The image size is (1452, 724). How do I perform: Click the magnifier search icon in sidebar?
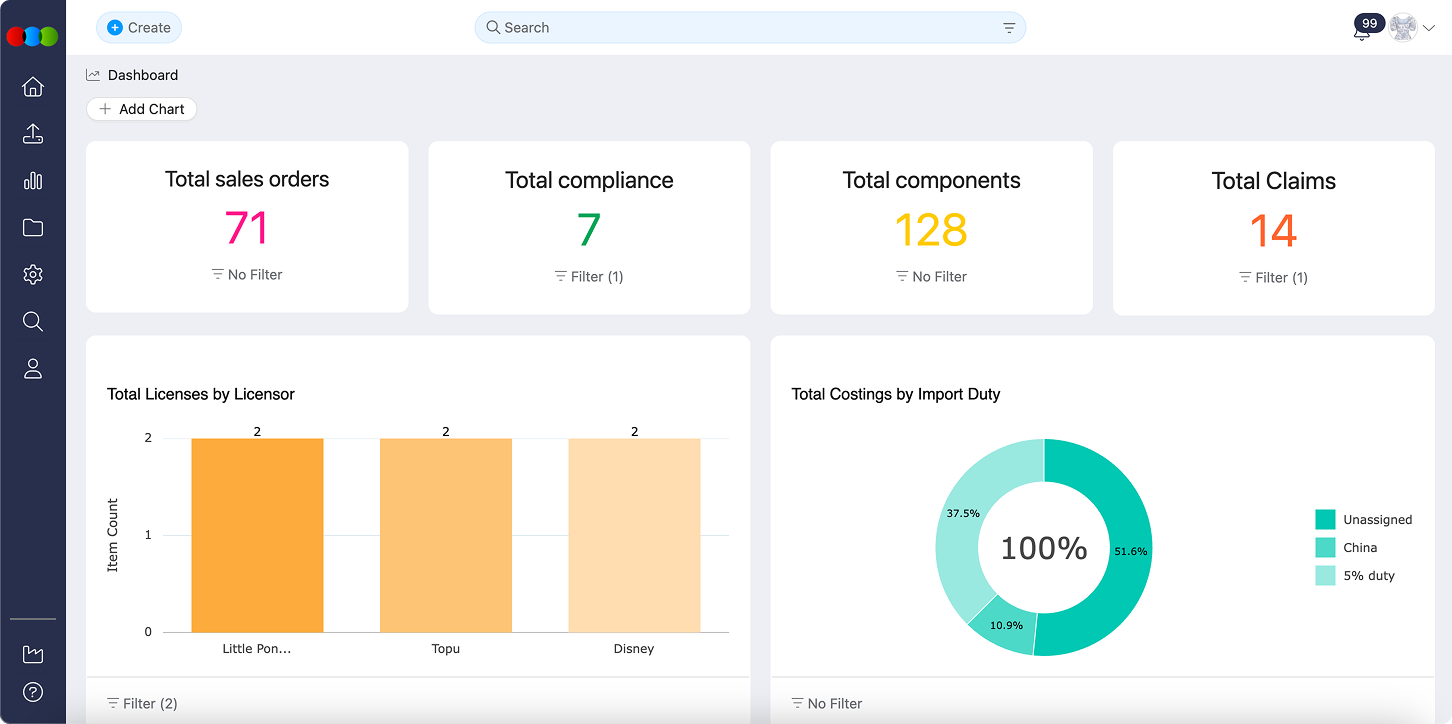click(33, 321)
